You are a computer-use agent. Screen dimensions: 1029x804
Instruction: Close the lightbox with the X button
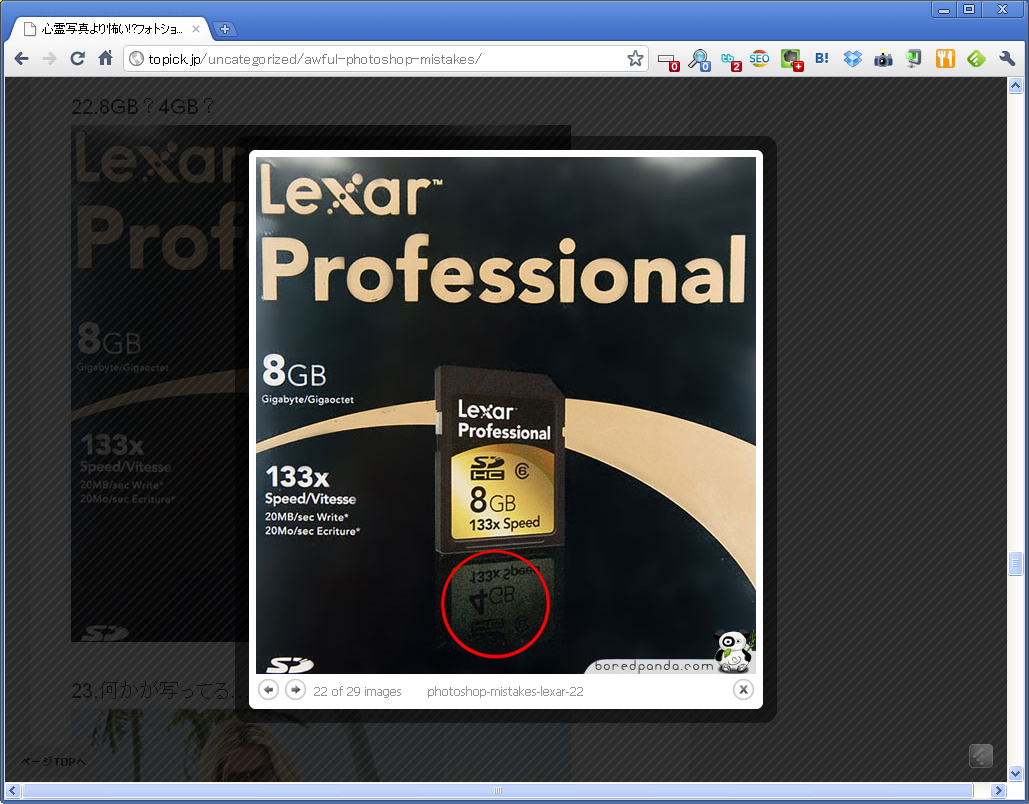(743, 689)
